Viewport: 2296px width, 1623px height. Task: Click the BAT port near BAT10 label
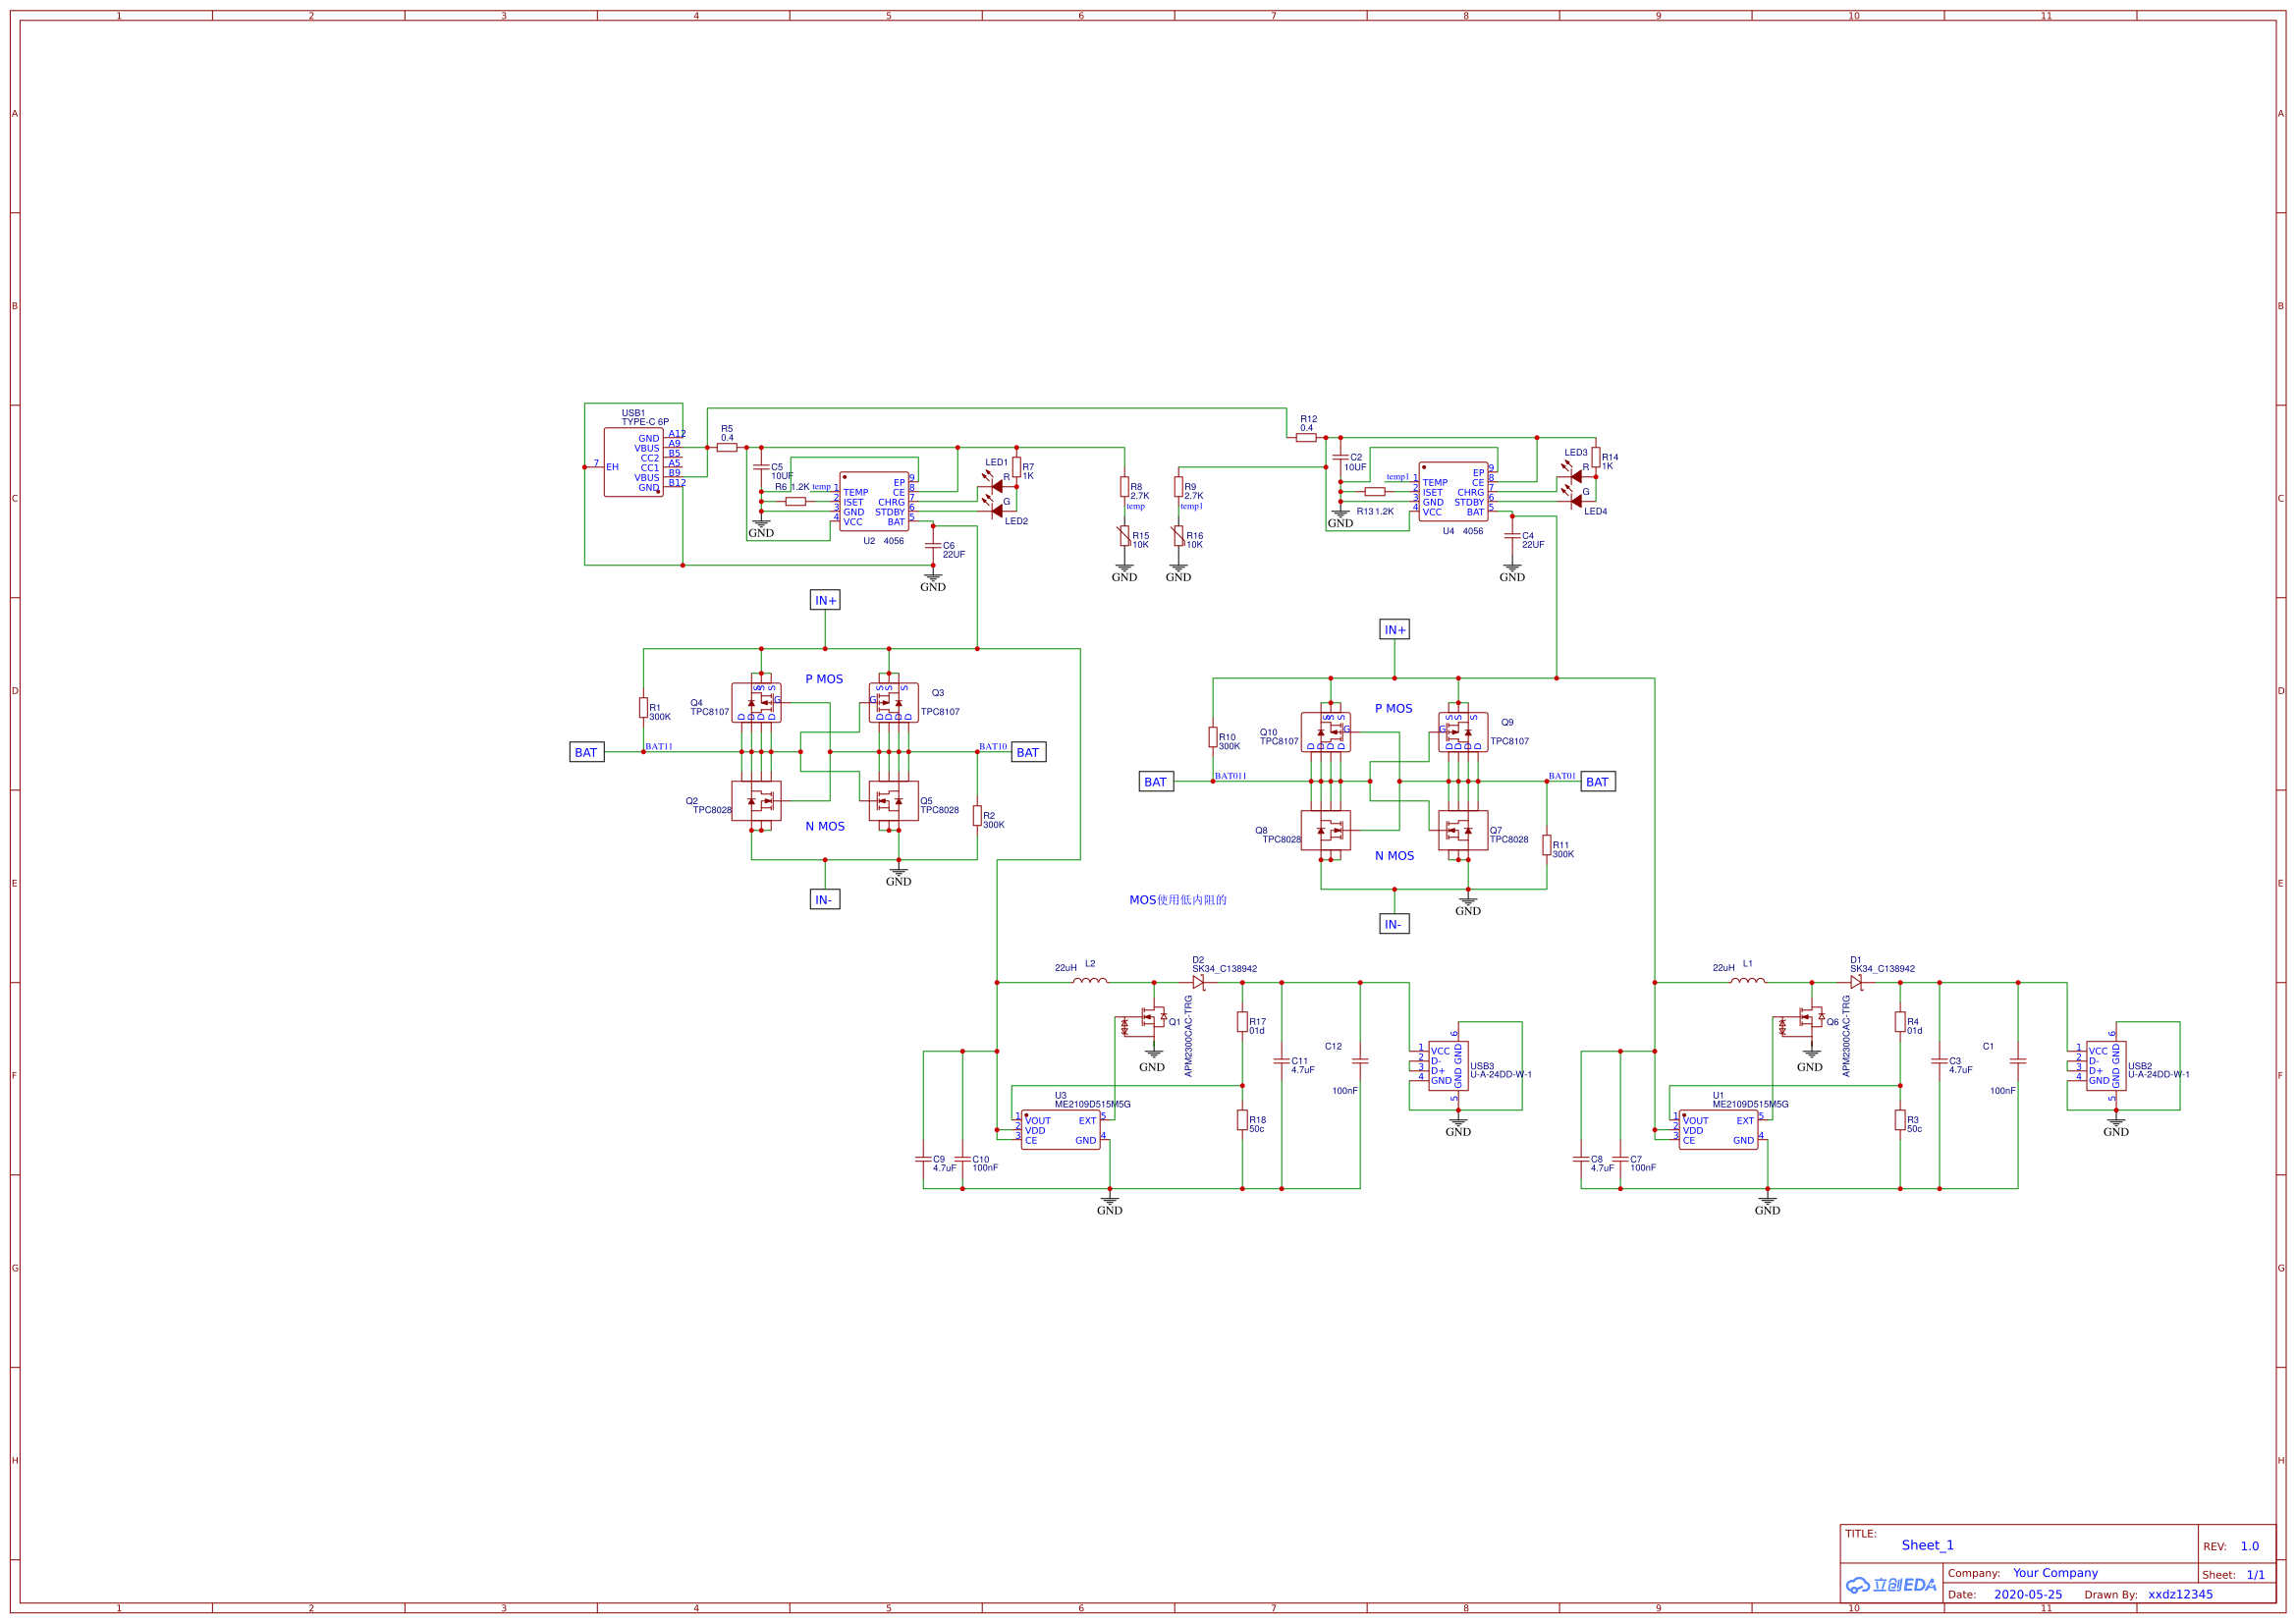(1029, 752)
